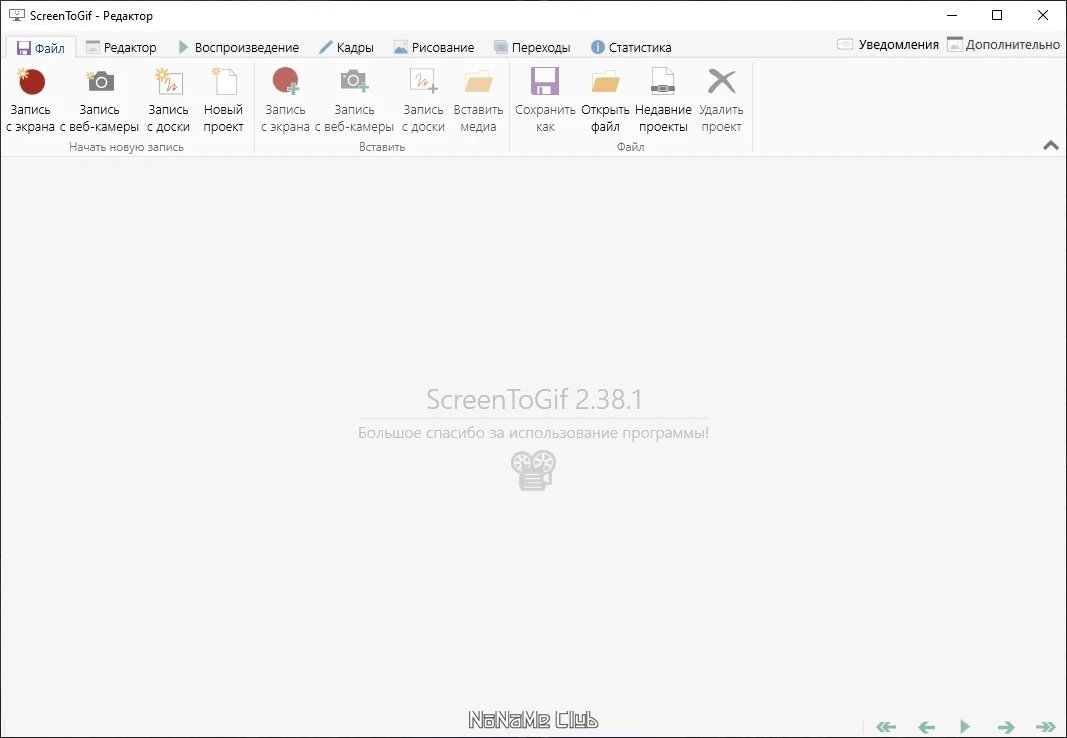Click the ScreenToGif app icon in title bar
Image resolution: width=1067 pixels, height=738 pixels.
tap(16, 15)
